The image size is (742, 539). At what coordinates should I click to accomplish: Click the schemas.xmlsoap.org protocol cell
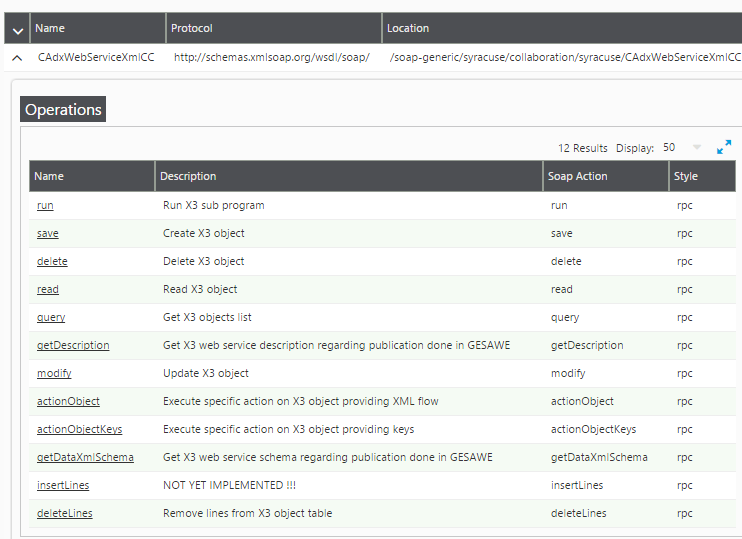point(272,57)
